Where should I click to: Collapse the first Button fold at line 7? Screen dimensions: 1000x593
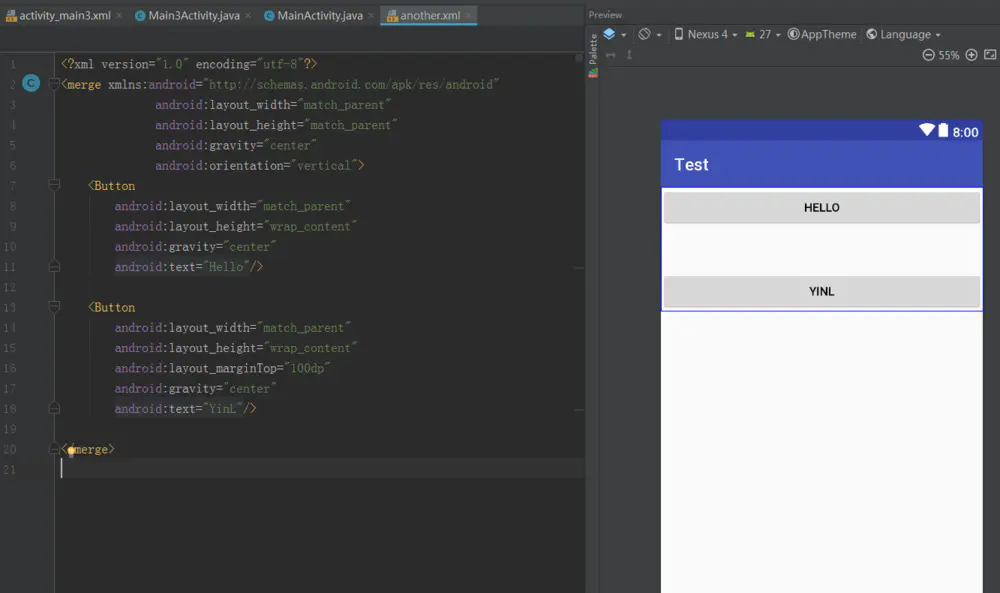54,185
